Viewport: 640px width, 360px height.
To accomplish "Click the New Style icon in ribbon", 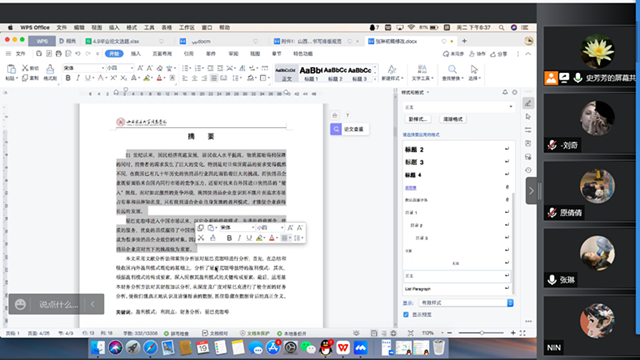I will click(x=391, y=69).
